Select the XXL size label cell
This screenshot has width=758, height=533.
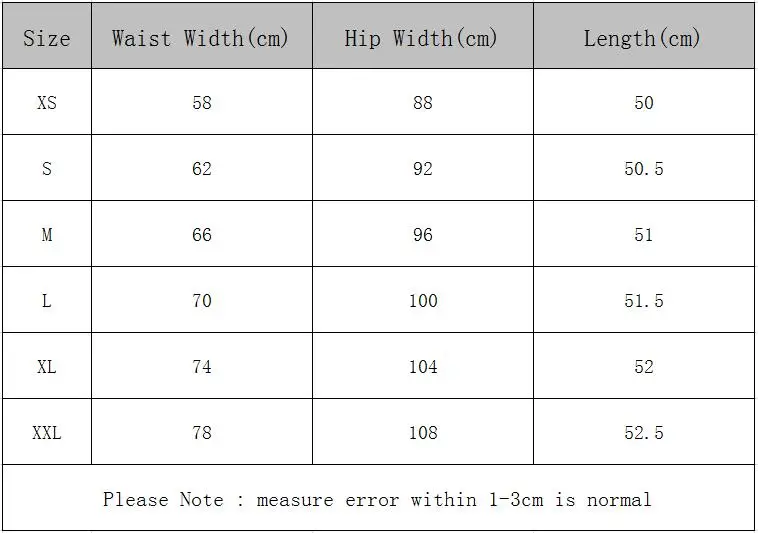[47, 433]
